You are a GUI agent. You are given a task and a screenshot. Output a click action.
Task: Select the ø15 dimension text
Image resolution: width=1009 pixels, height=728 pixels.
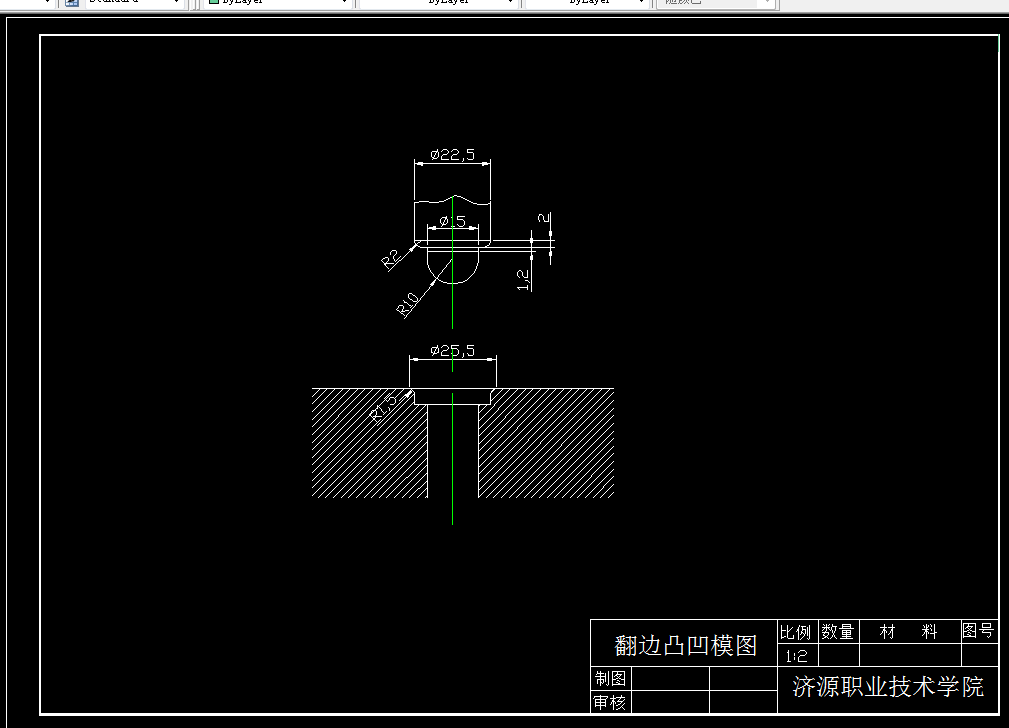tap(452, 221)
